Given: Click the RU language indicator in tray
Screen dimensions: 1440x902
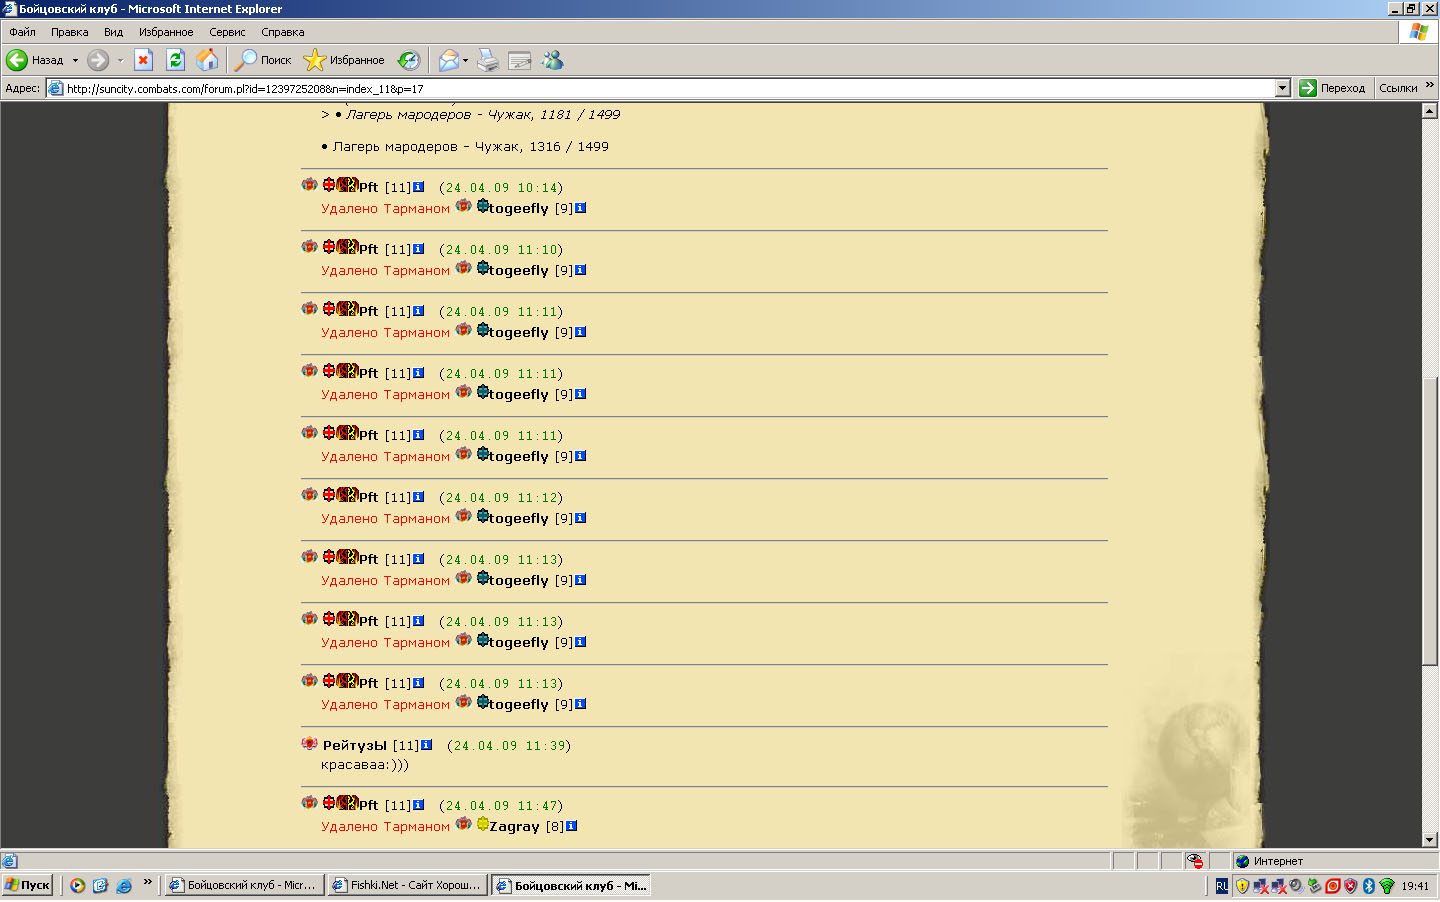Looking at the screenshot, I should click(1222, 886).
